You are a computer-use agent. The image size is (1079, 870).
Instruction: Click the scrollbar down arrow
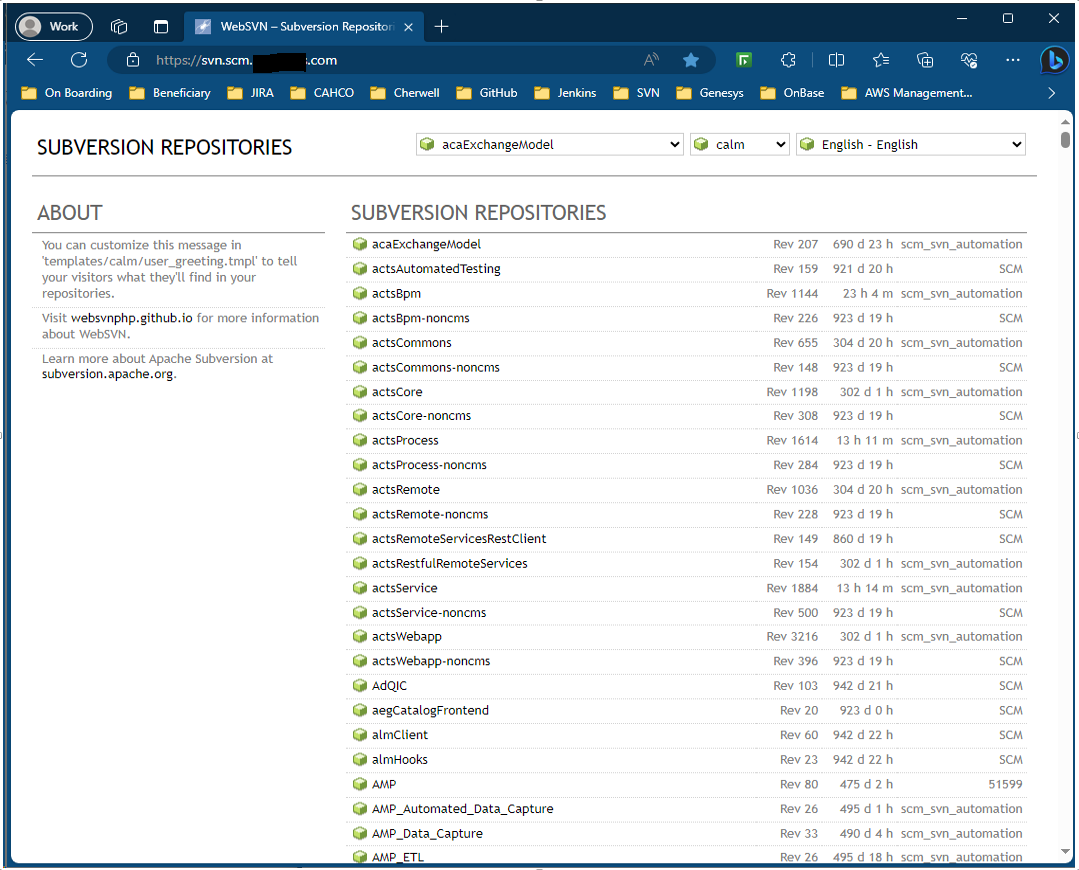click(1065, 851)
